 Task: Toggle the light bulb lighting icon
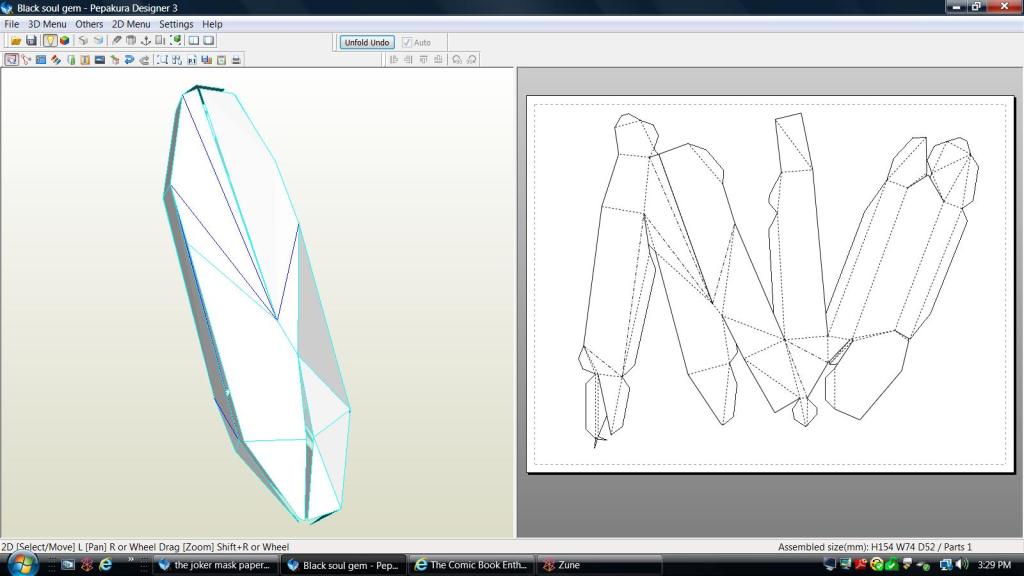click(50, 41)
